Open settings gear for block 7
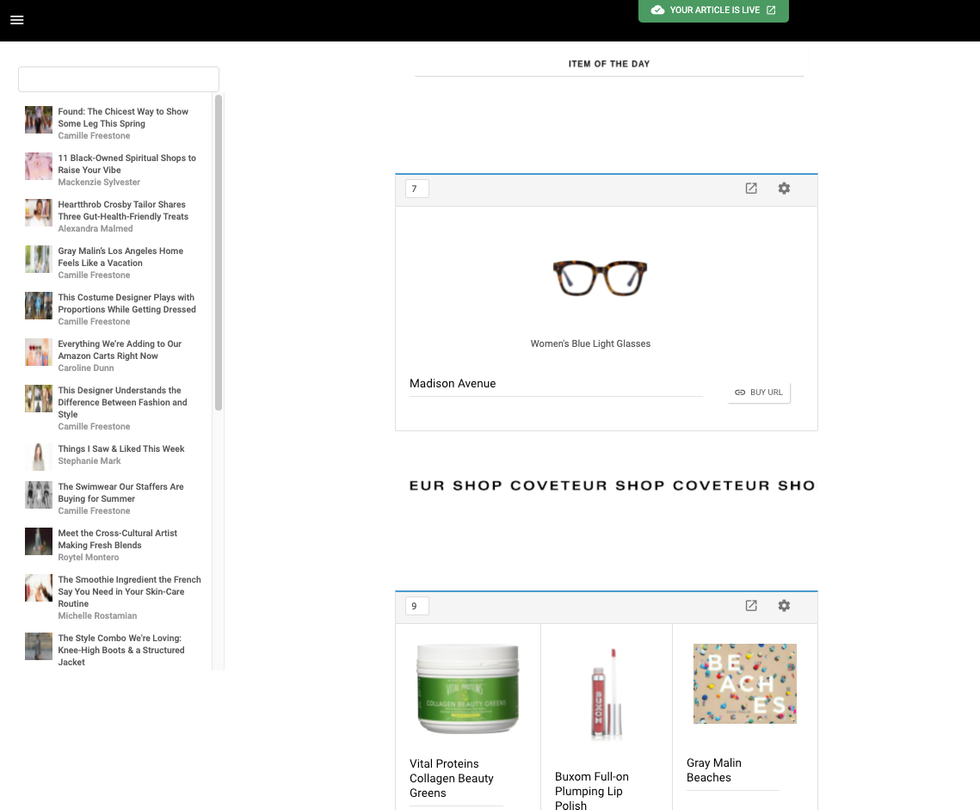The height and width of the screenshot is (810, 980). pos(784,188)
